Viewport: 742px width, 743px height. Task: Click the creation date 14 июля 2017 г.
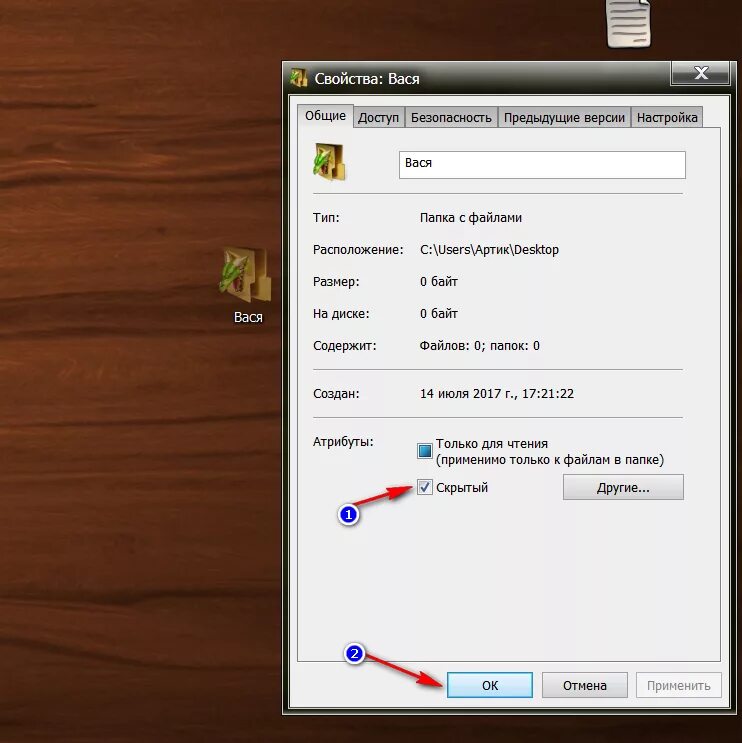pos(468,394)
